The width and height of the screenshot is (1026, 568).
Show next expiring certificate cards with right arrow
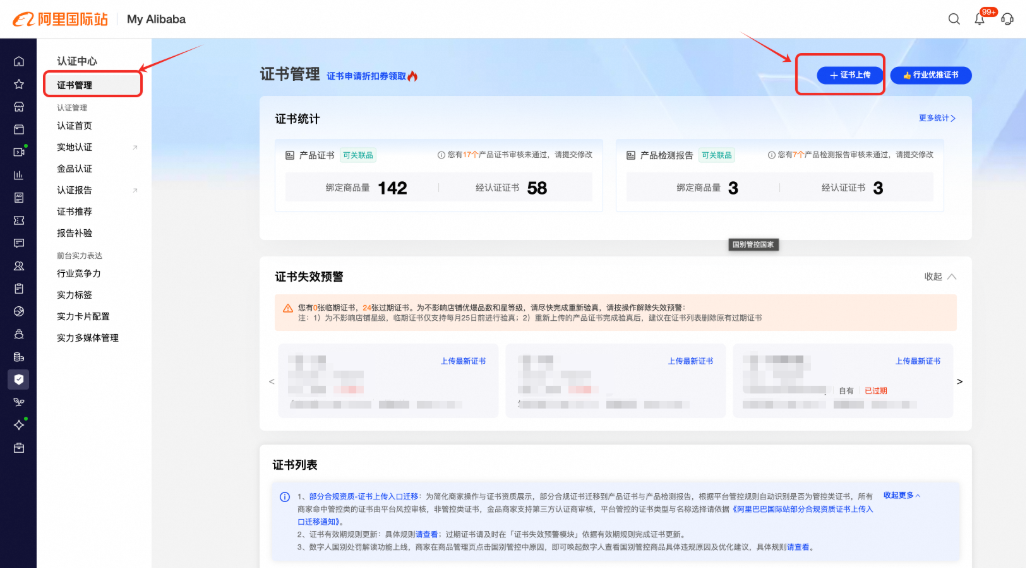click(x=960, y=382)
